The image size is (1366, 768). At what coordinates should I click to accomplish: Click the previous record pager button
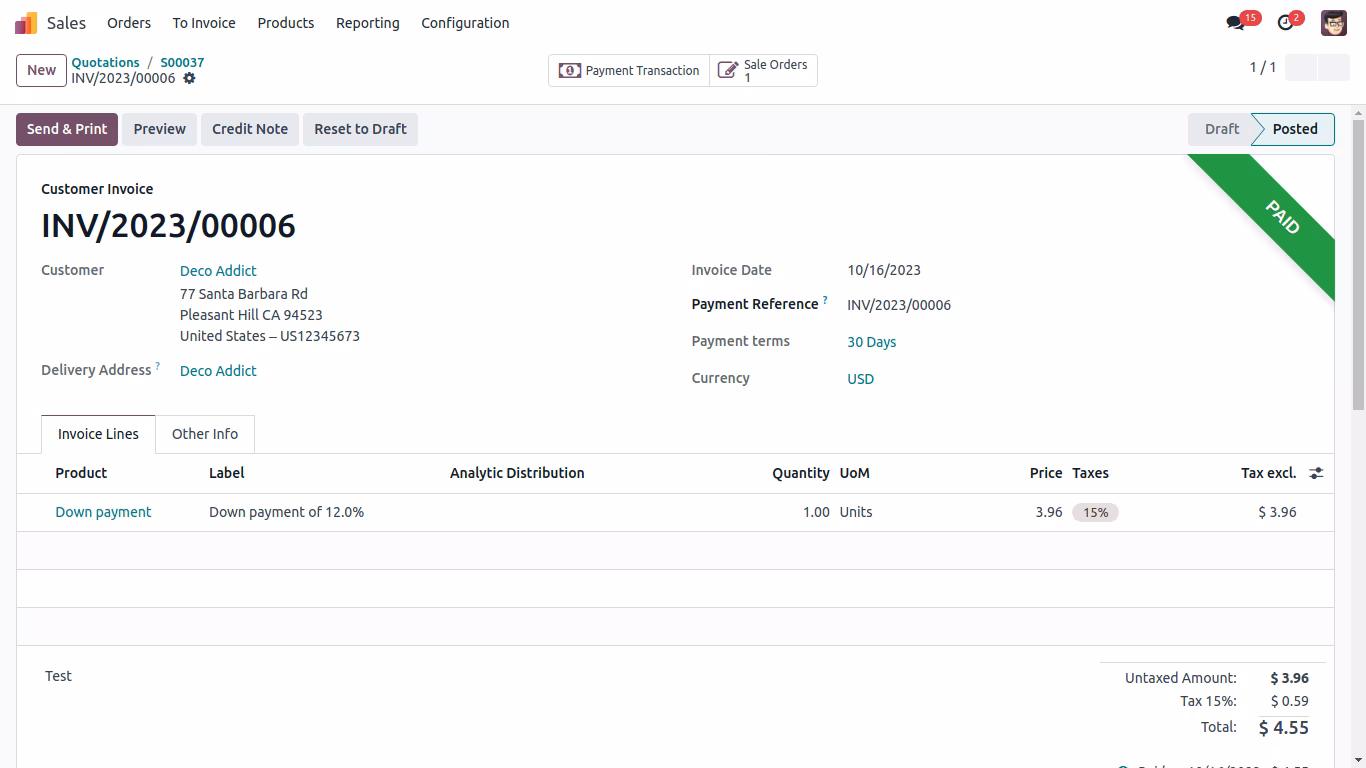point(1301,68)
